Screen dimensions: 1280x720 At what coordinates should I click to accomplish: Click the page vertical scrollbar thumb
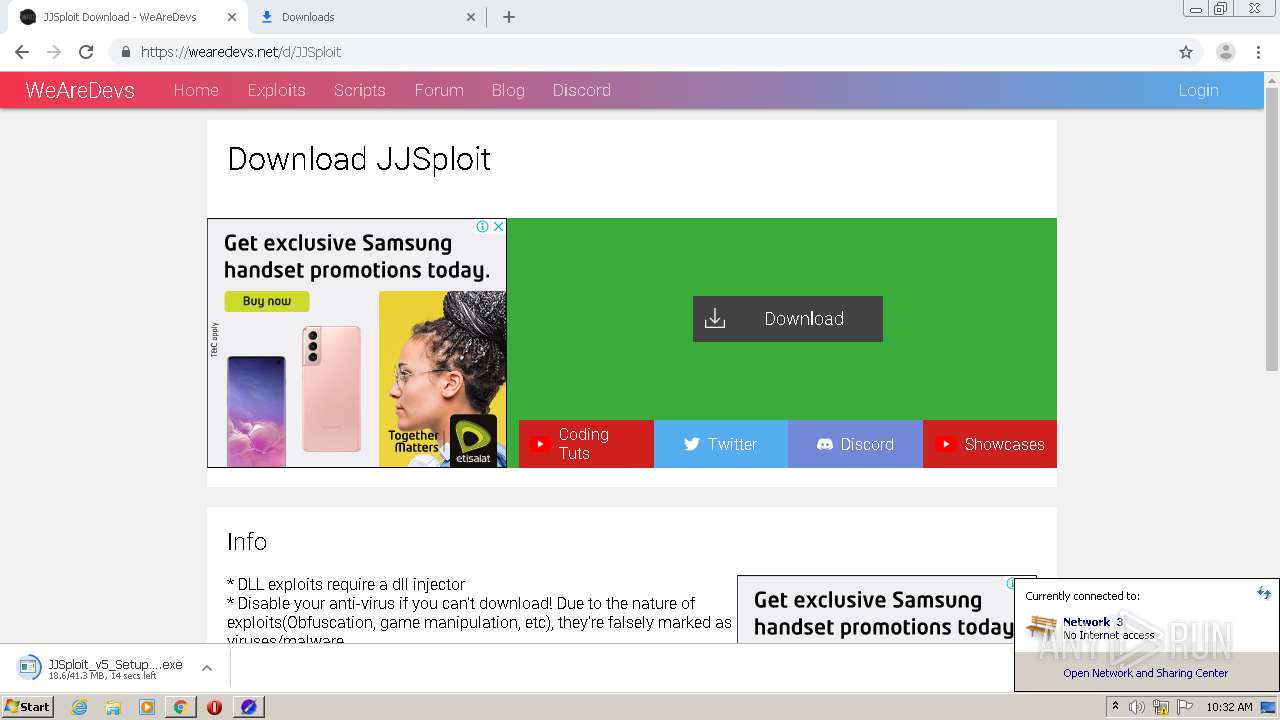pyautogui.click(x=1272, y=229)
